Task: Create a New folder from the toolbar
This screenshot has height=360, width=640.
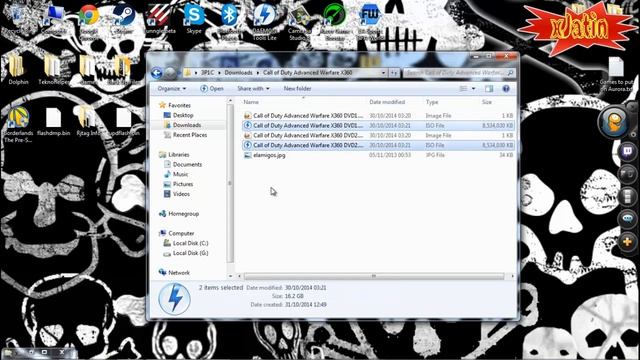Action: tap(297, 89)
